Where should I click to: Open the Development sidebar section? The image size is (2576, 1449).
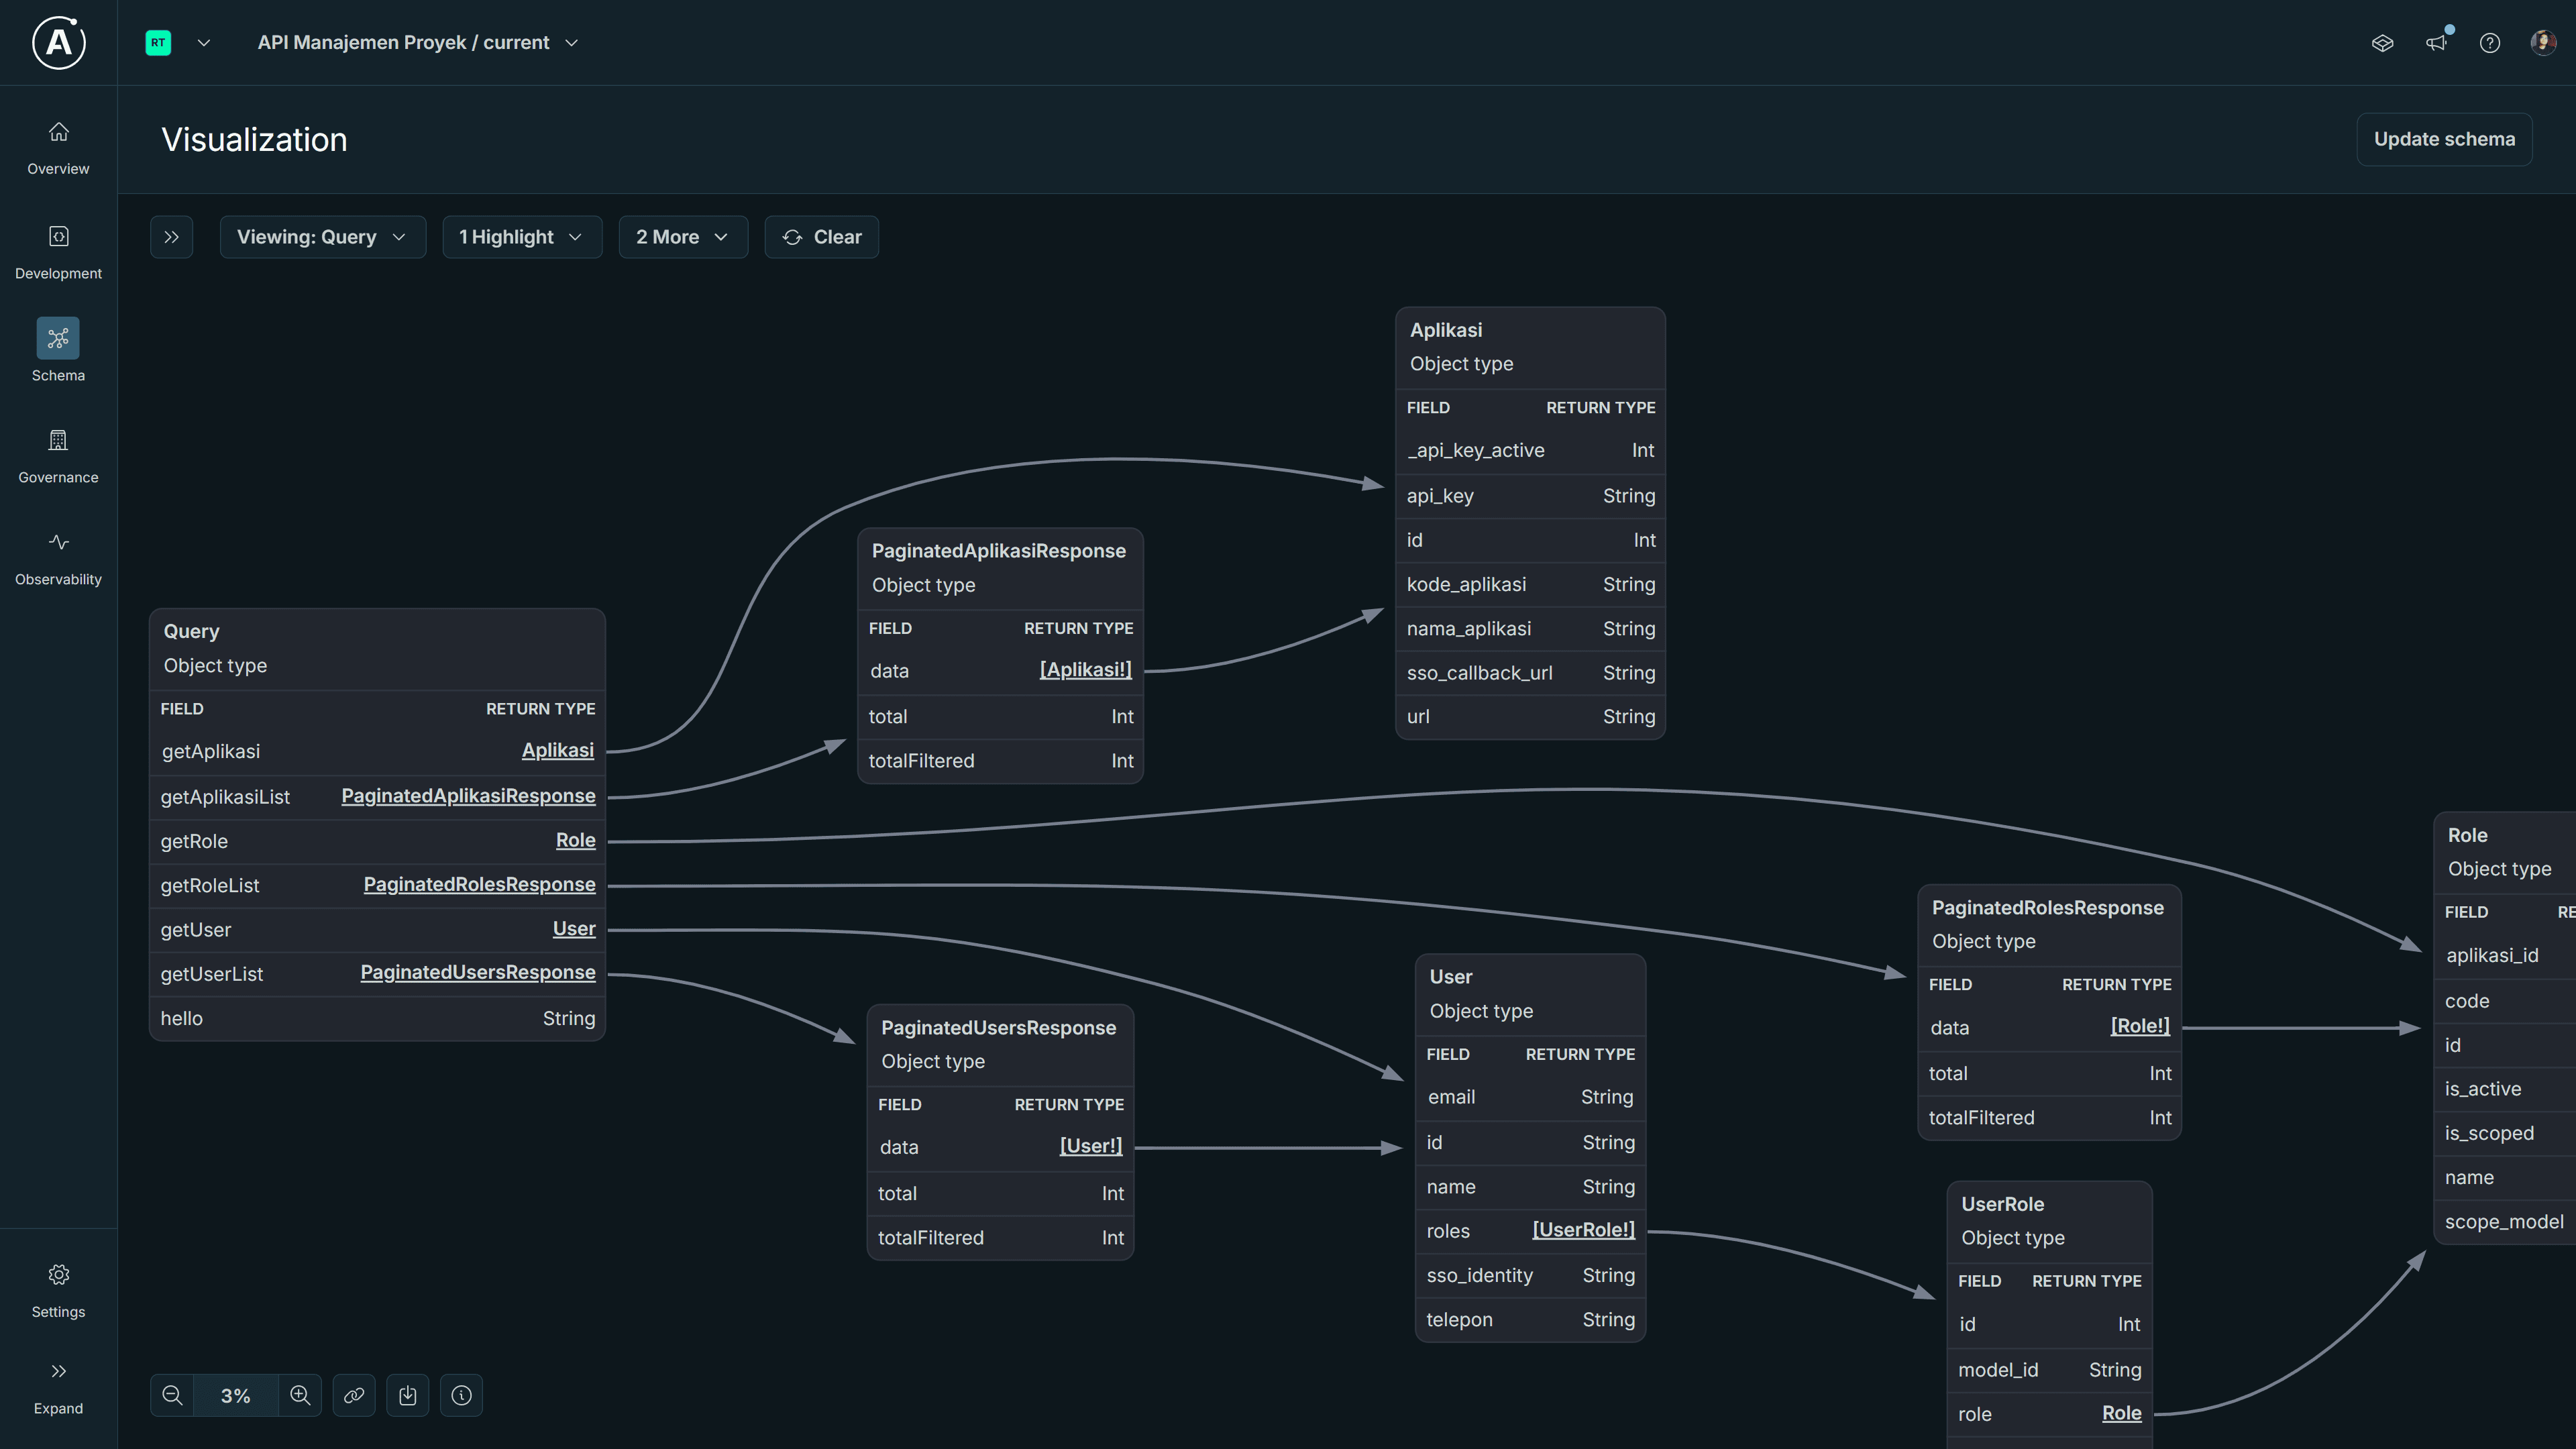58,252
